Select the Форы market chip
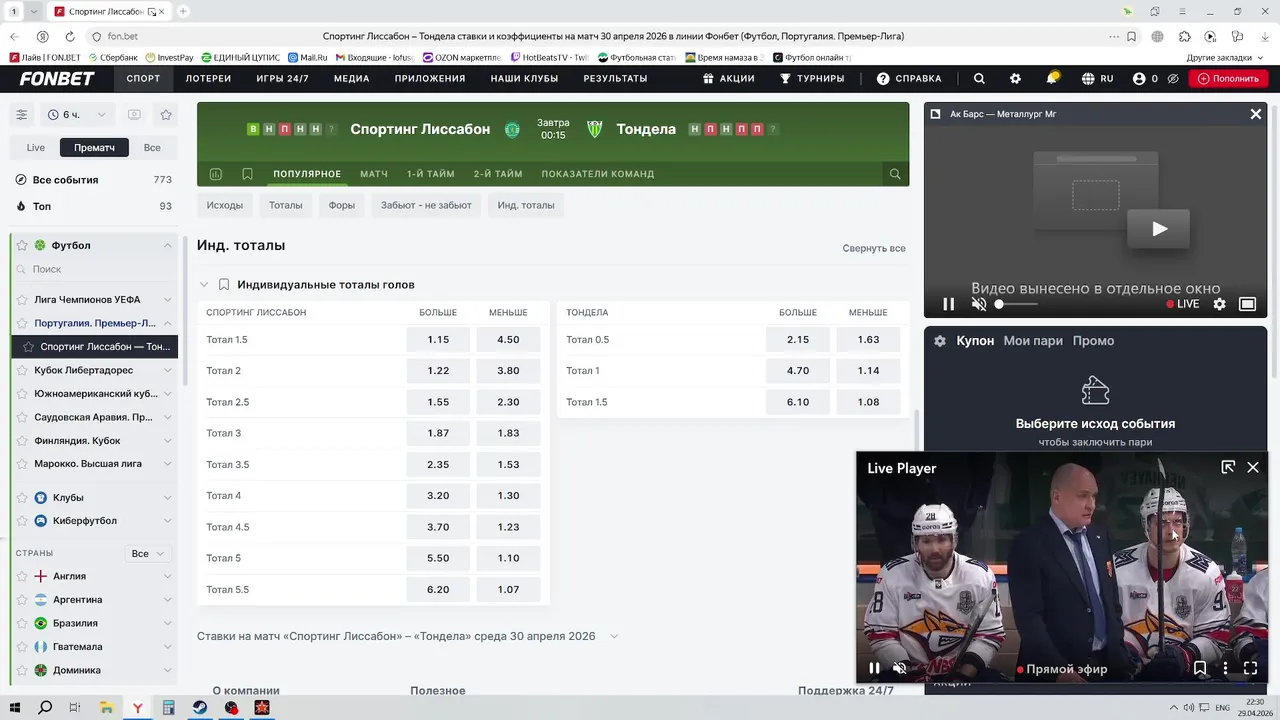This screenshot has width=1280, height=720. 342,205
